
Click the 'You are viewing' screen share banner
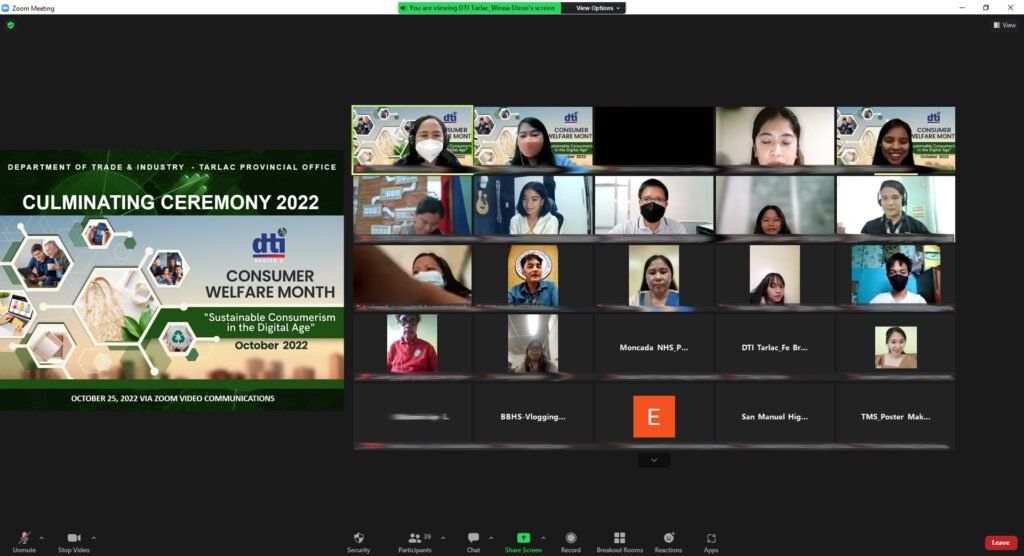point(479,8)
